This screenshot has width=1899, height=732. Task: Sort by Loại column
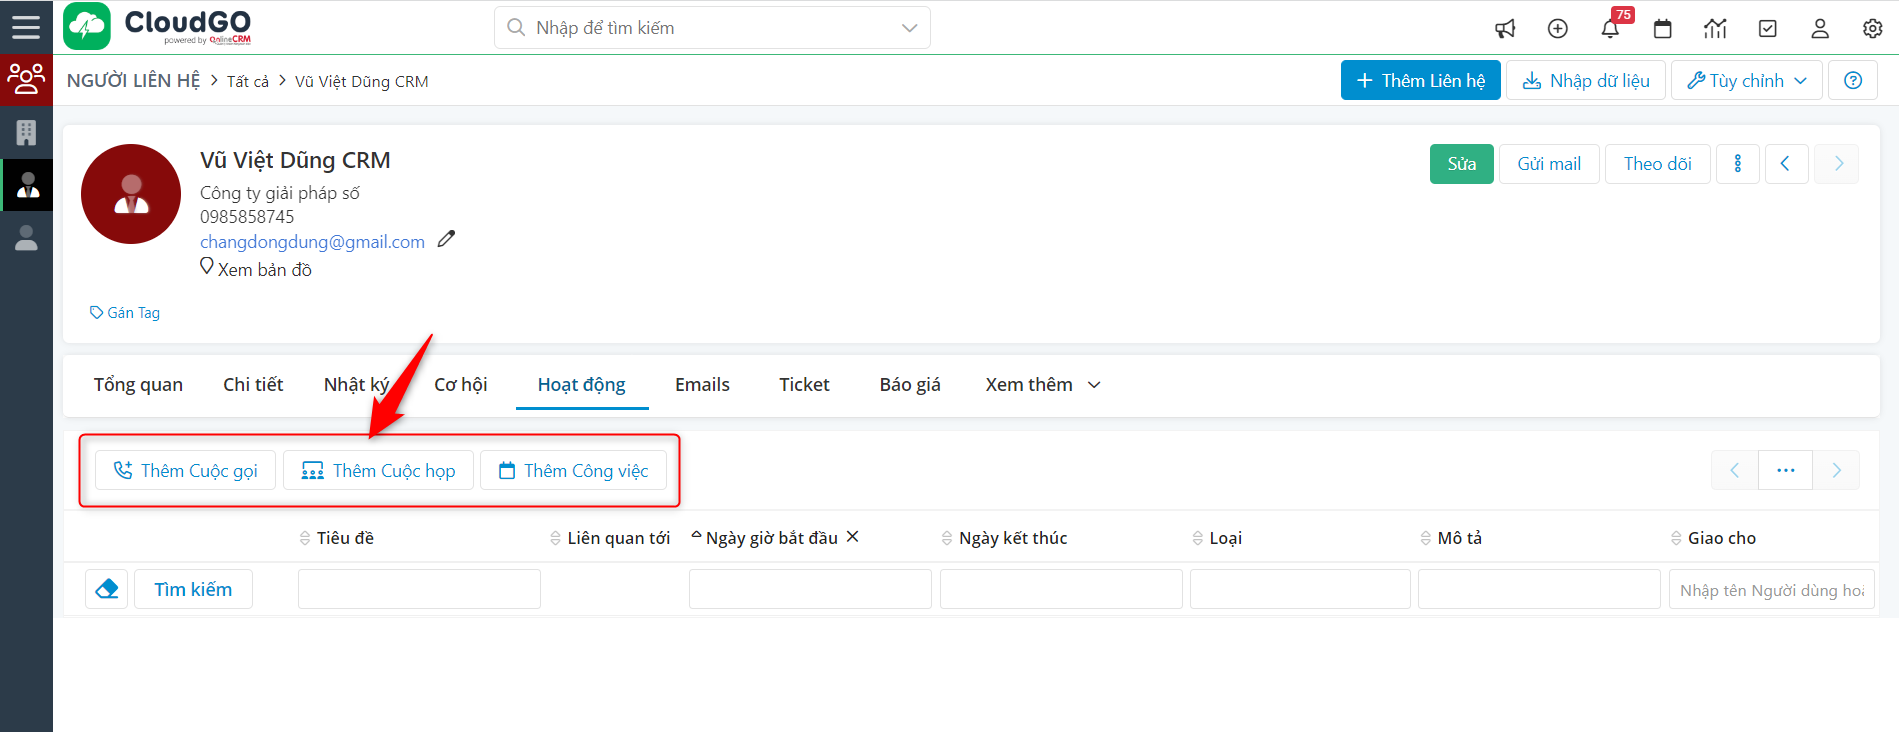coord(1217,538)
